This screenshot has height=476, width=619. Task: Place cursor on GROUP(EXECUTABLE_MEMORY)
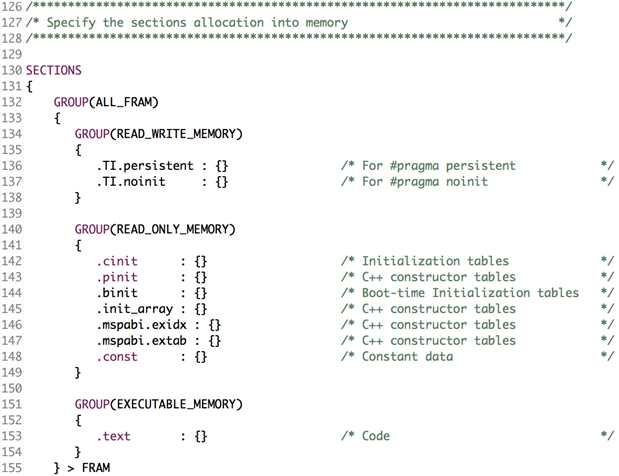click(x=158, y=404)
